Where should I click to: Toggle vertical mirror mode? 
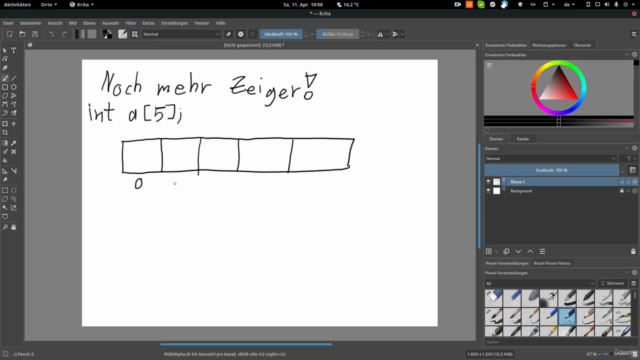(x=395, y=34)
